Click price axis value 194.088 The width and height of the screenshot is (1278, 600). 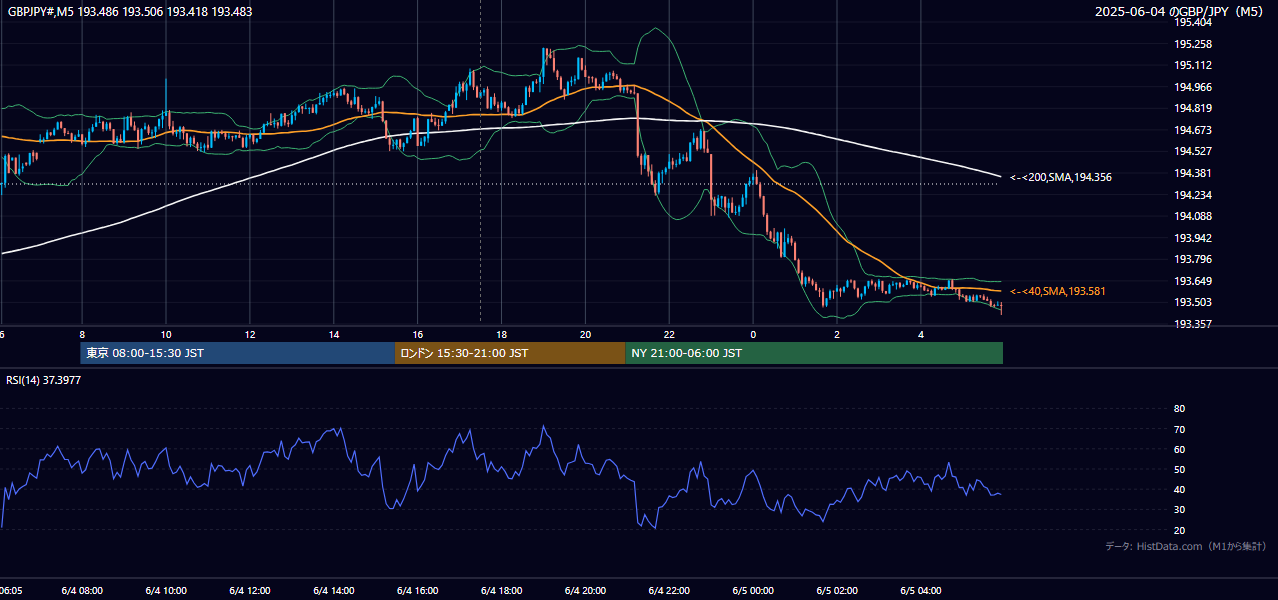pos(1193,216)
